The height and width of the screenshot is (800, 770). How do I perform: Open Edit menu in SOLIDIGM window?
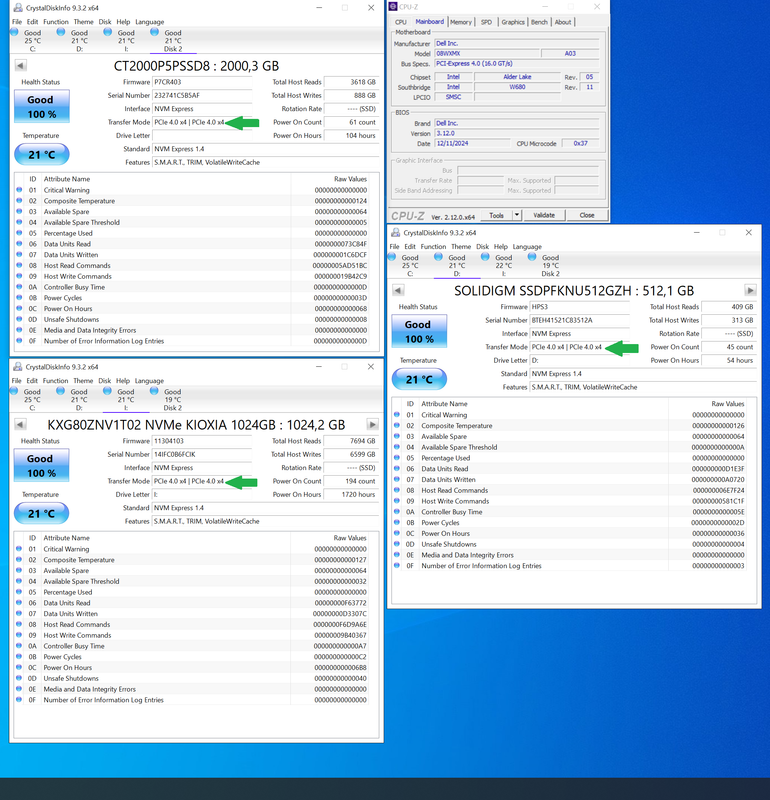tap(410, 246)
